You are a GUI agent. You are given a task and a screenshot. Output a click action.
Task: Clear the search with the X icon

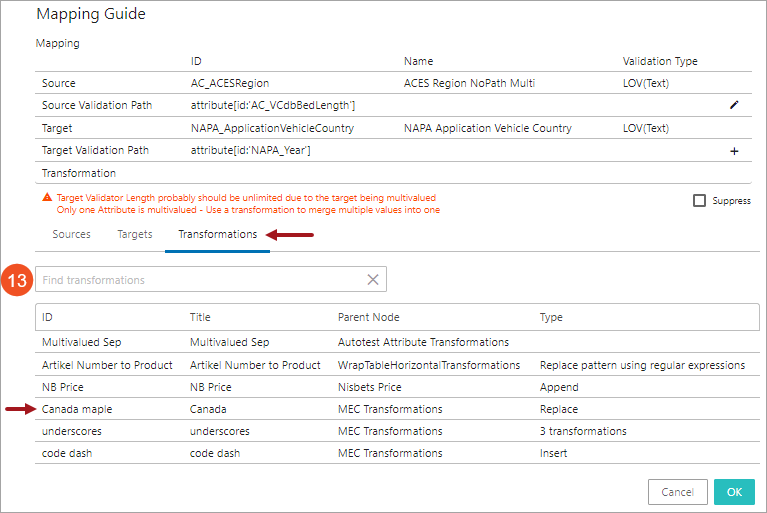(372, 280)
